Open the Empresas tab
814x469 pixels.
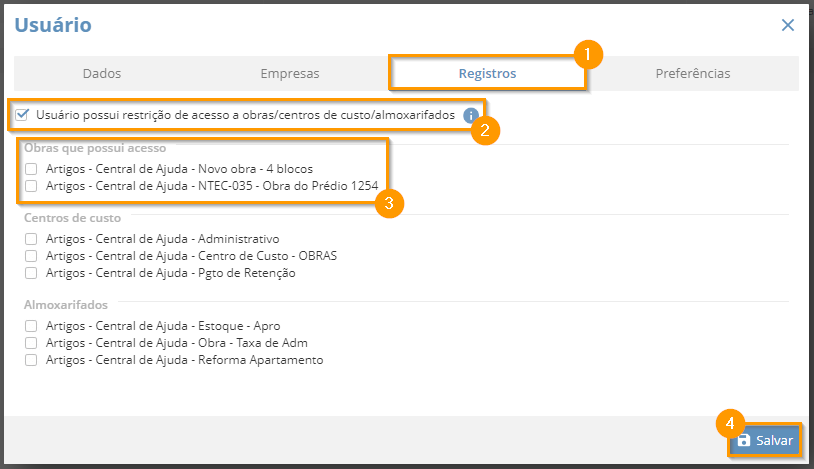click(x=290, y=73)
